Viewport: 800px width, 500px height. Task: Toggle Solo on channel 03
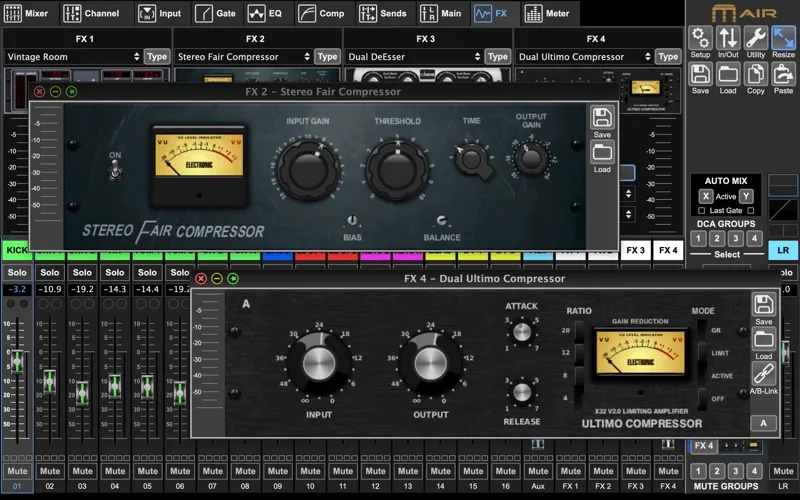pos(82,272)
